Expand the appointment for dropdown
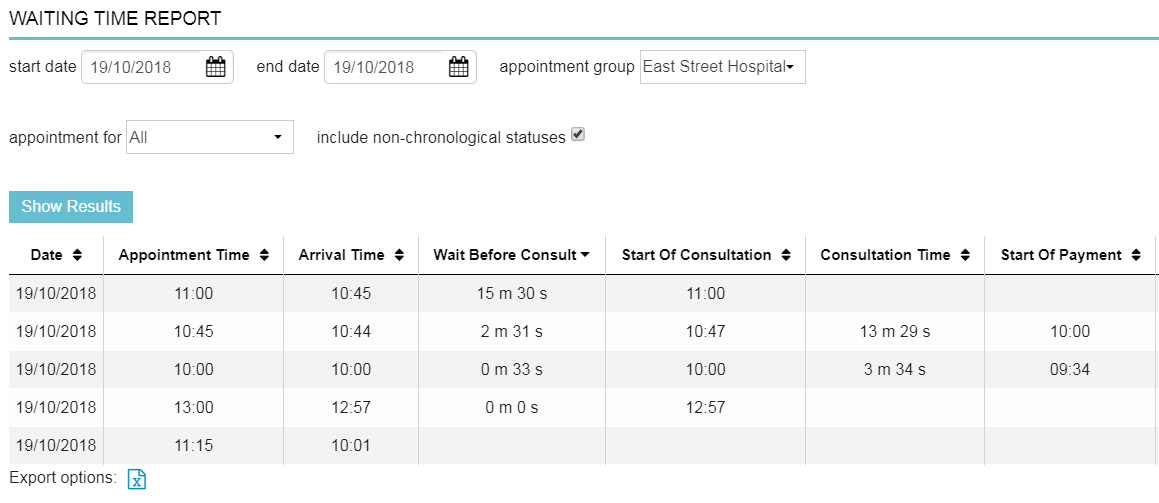Screen dimensions: 1159x503 [x=210, y=137]
